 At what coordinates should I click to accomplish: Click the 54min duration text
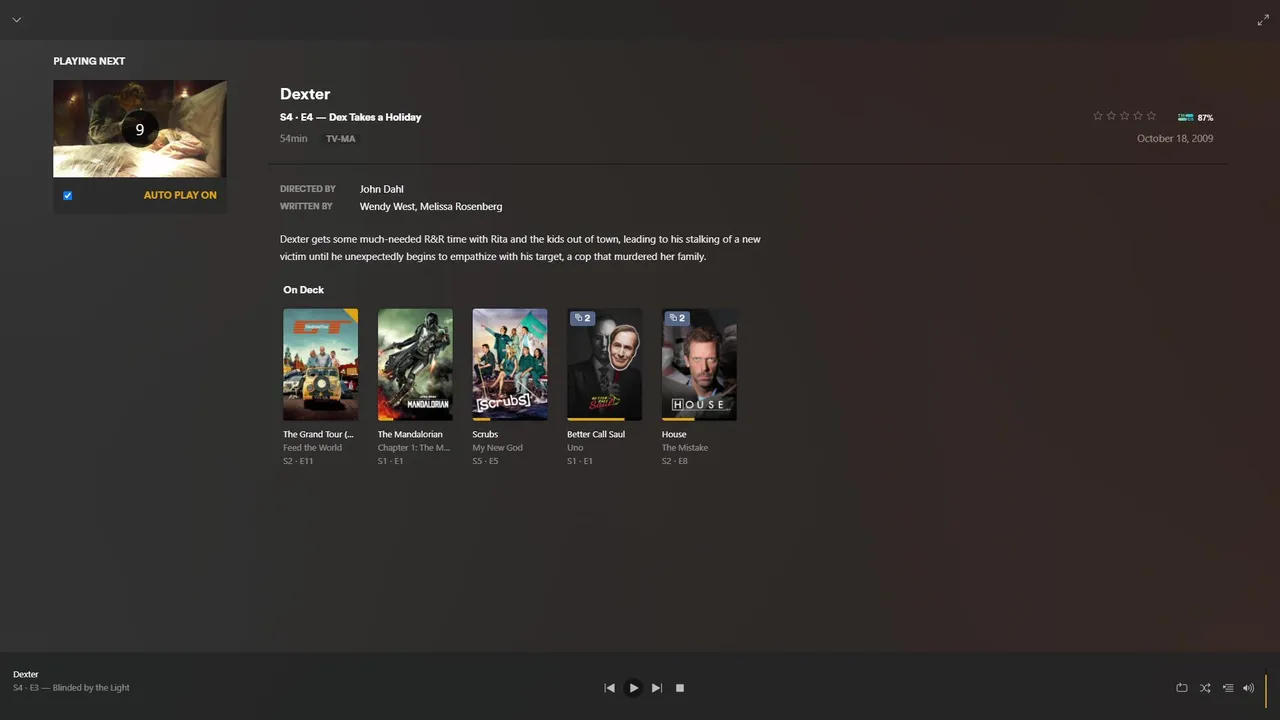coord(294,139)
